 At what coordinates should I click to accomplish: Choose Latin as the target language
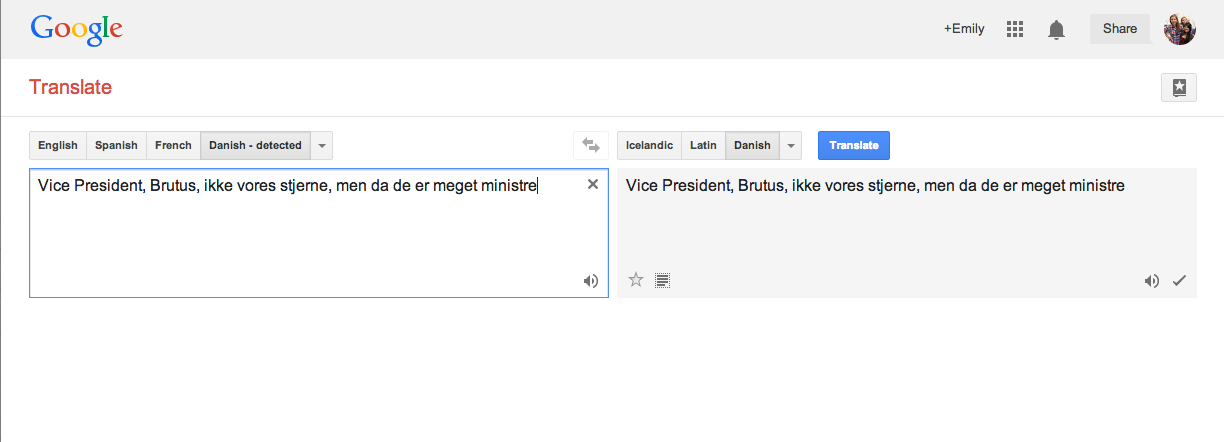click(x=703, y=145)
